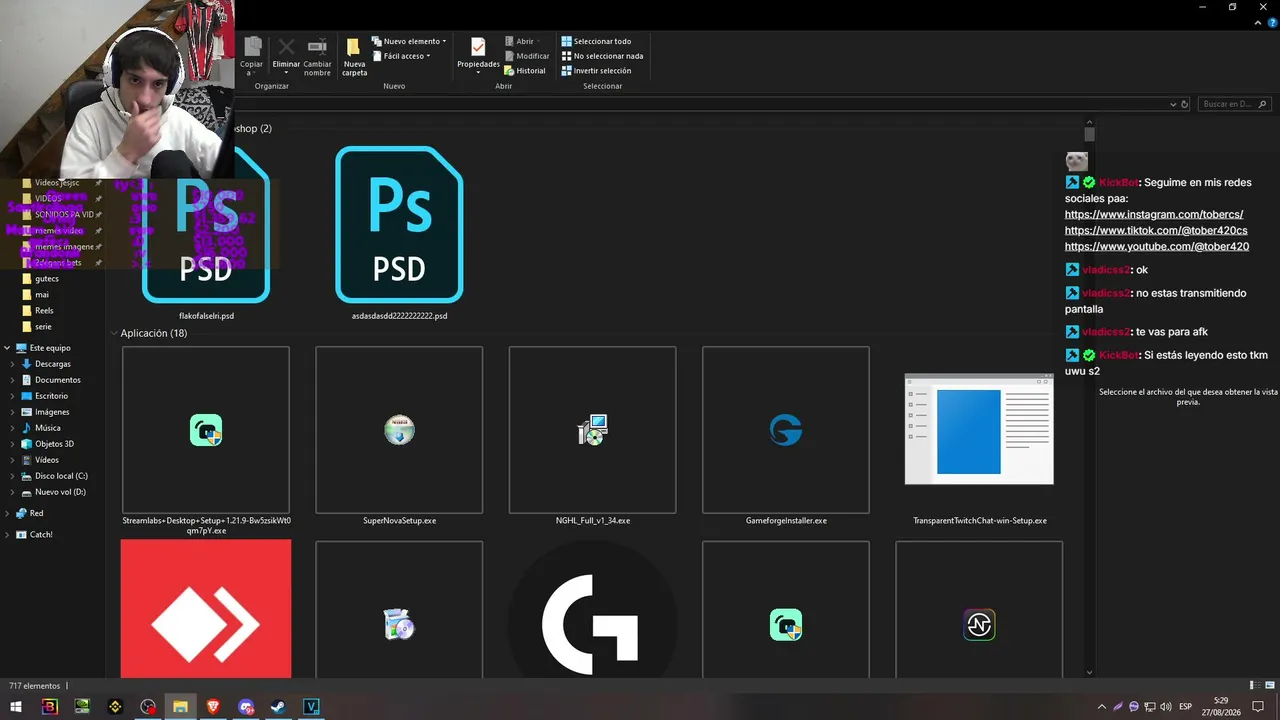
Task: Open the Windows Start menu
Action: tap(16, 707)
